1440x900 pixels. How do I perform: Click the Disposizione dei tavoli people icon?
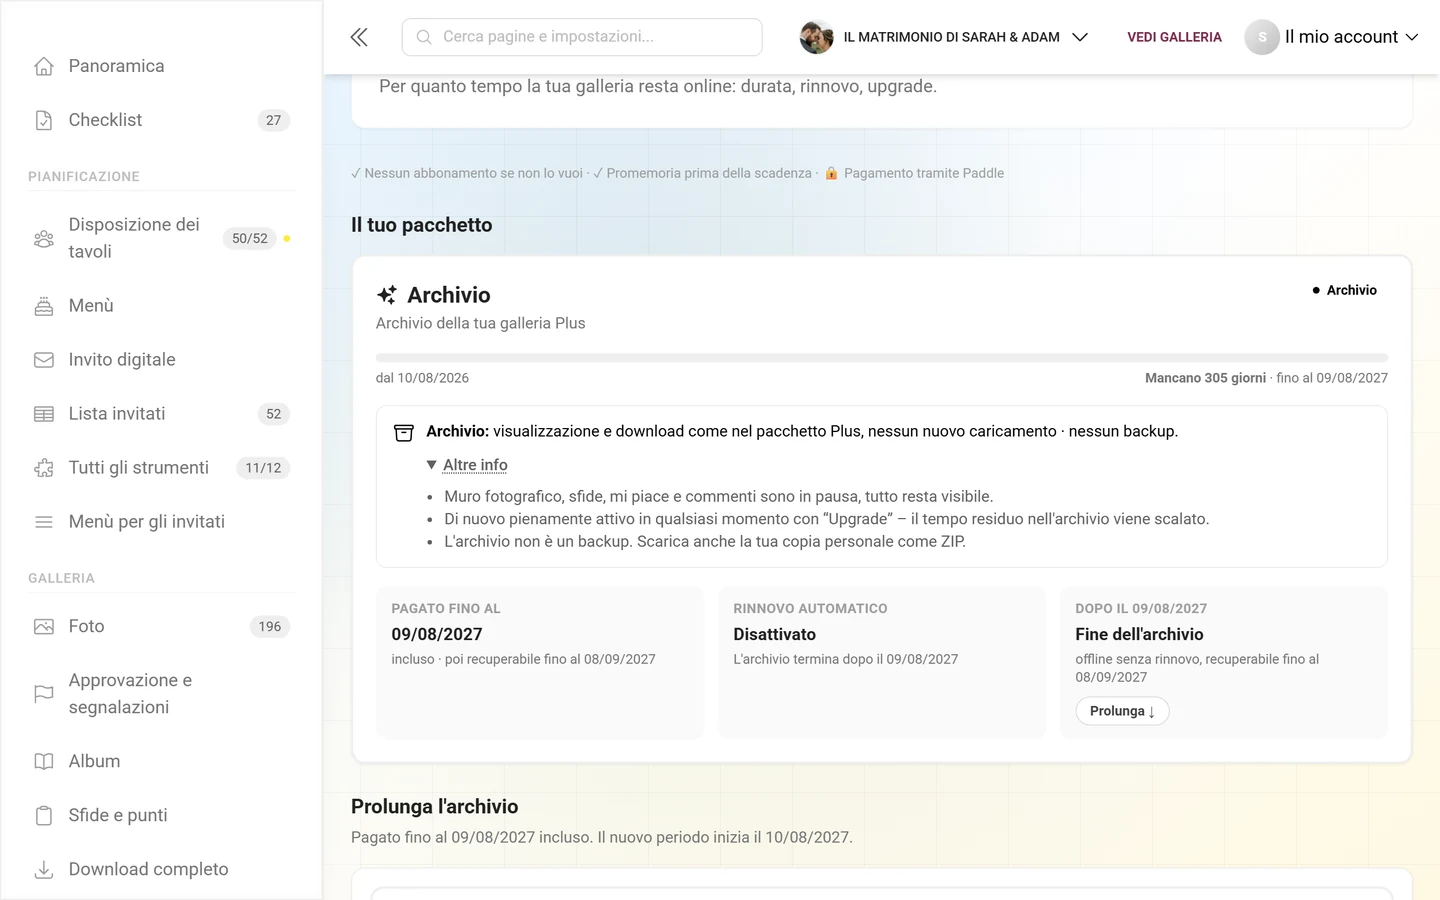[44, 239]
